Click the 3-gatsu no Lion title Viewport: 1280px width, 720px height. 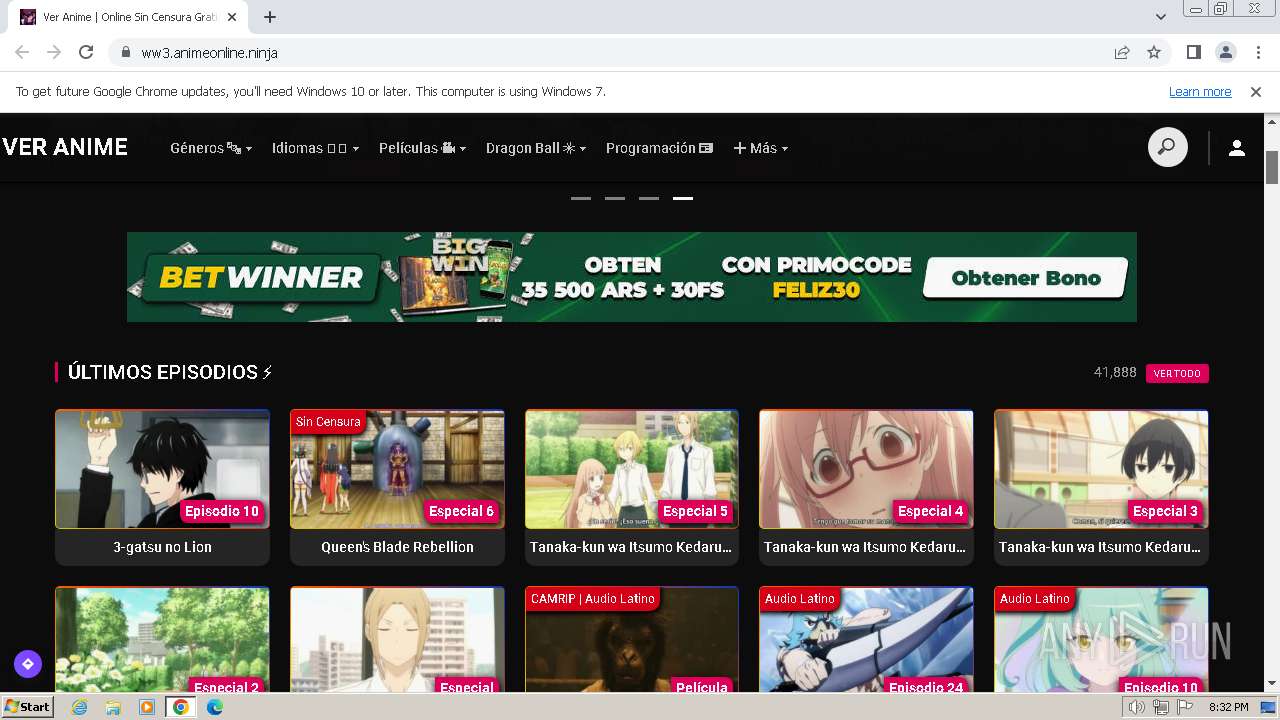pos(162,547)
